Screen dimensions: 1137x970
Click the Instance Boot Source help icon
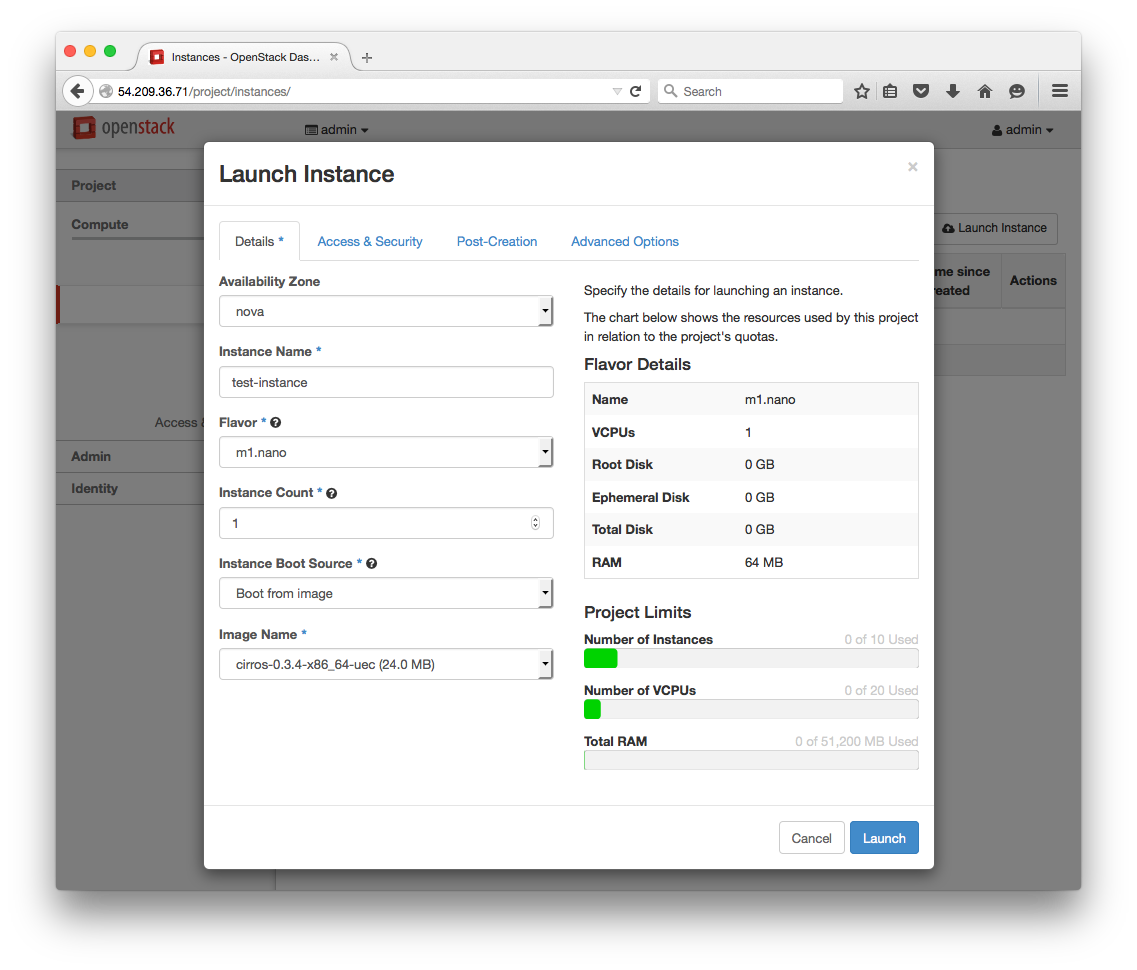372,564
